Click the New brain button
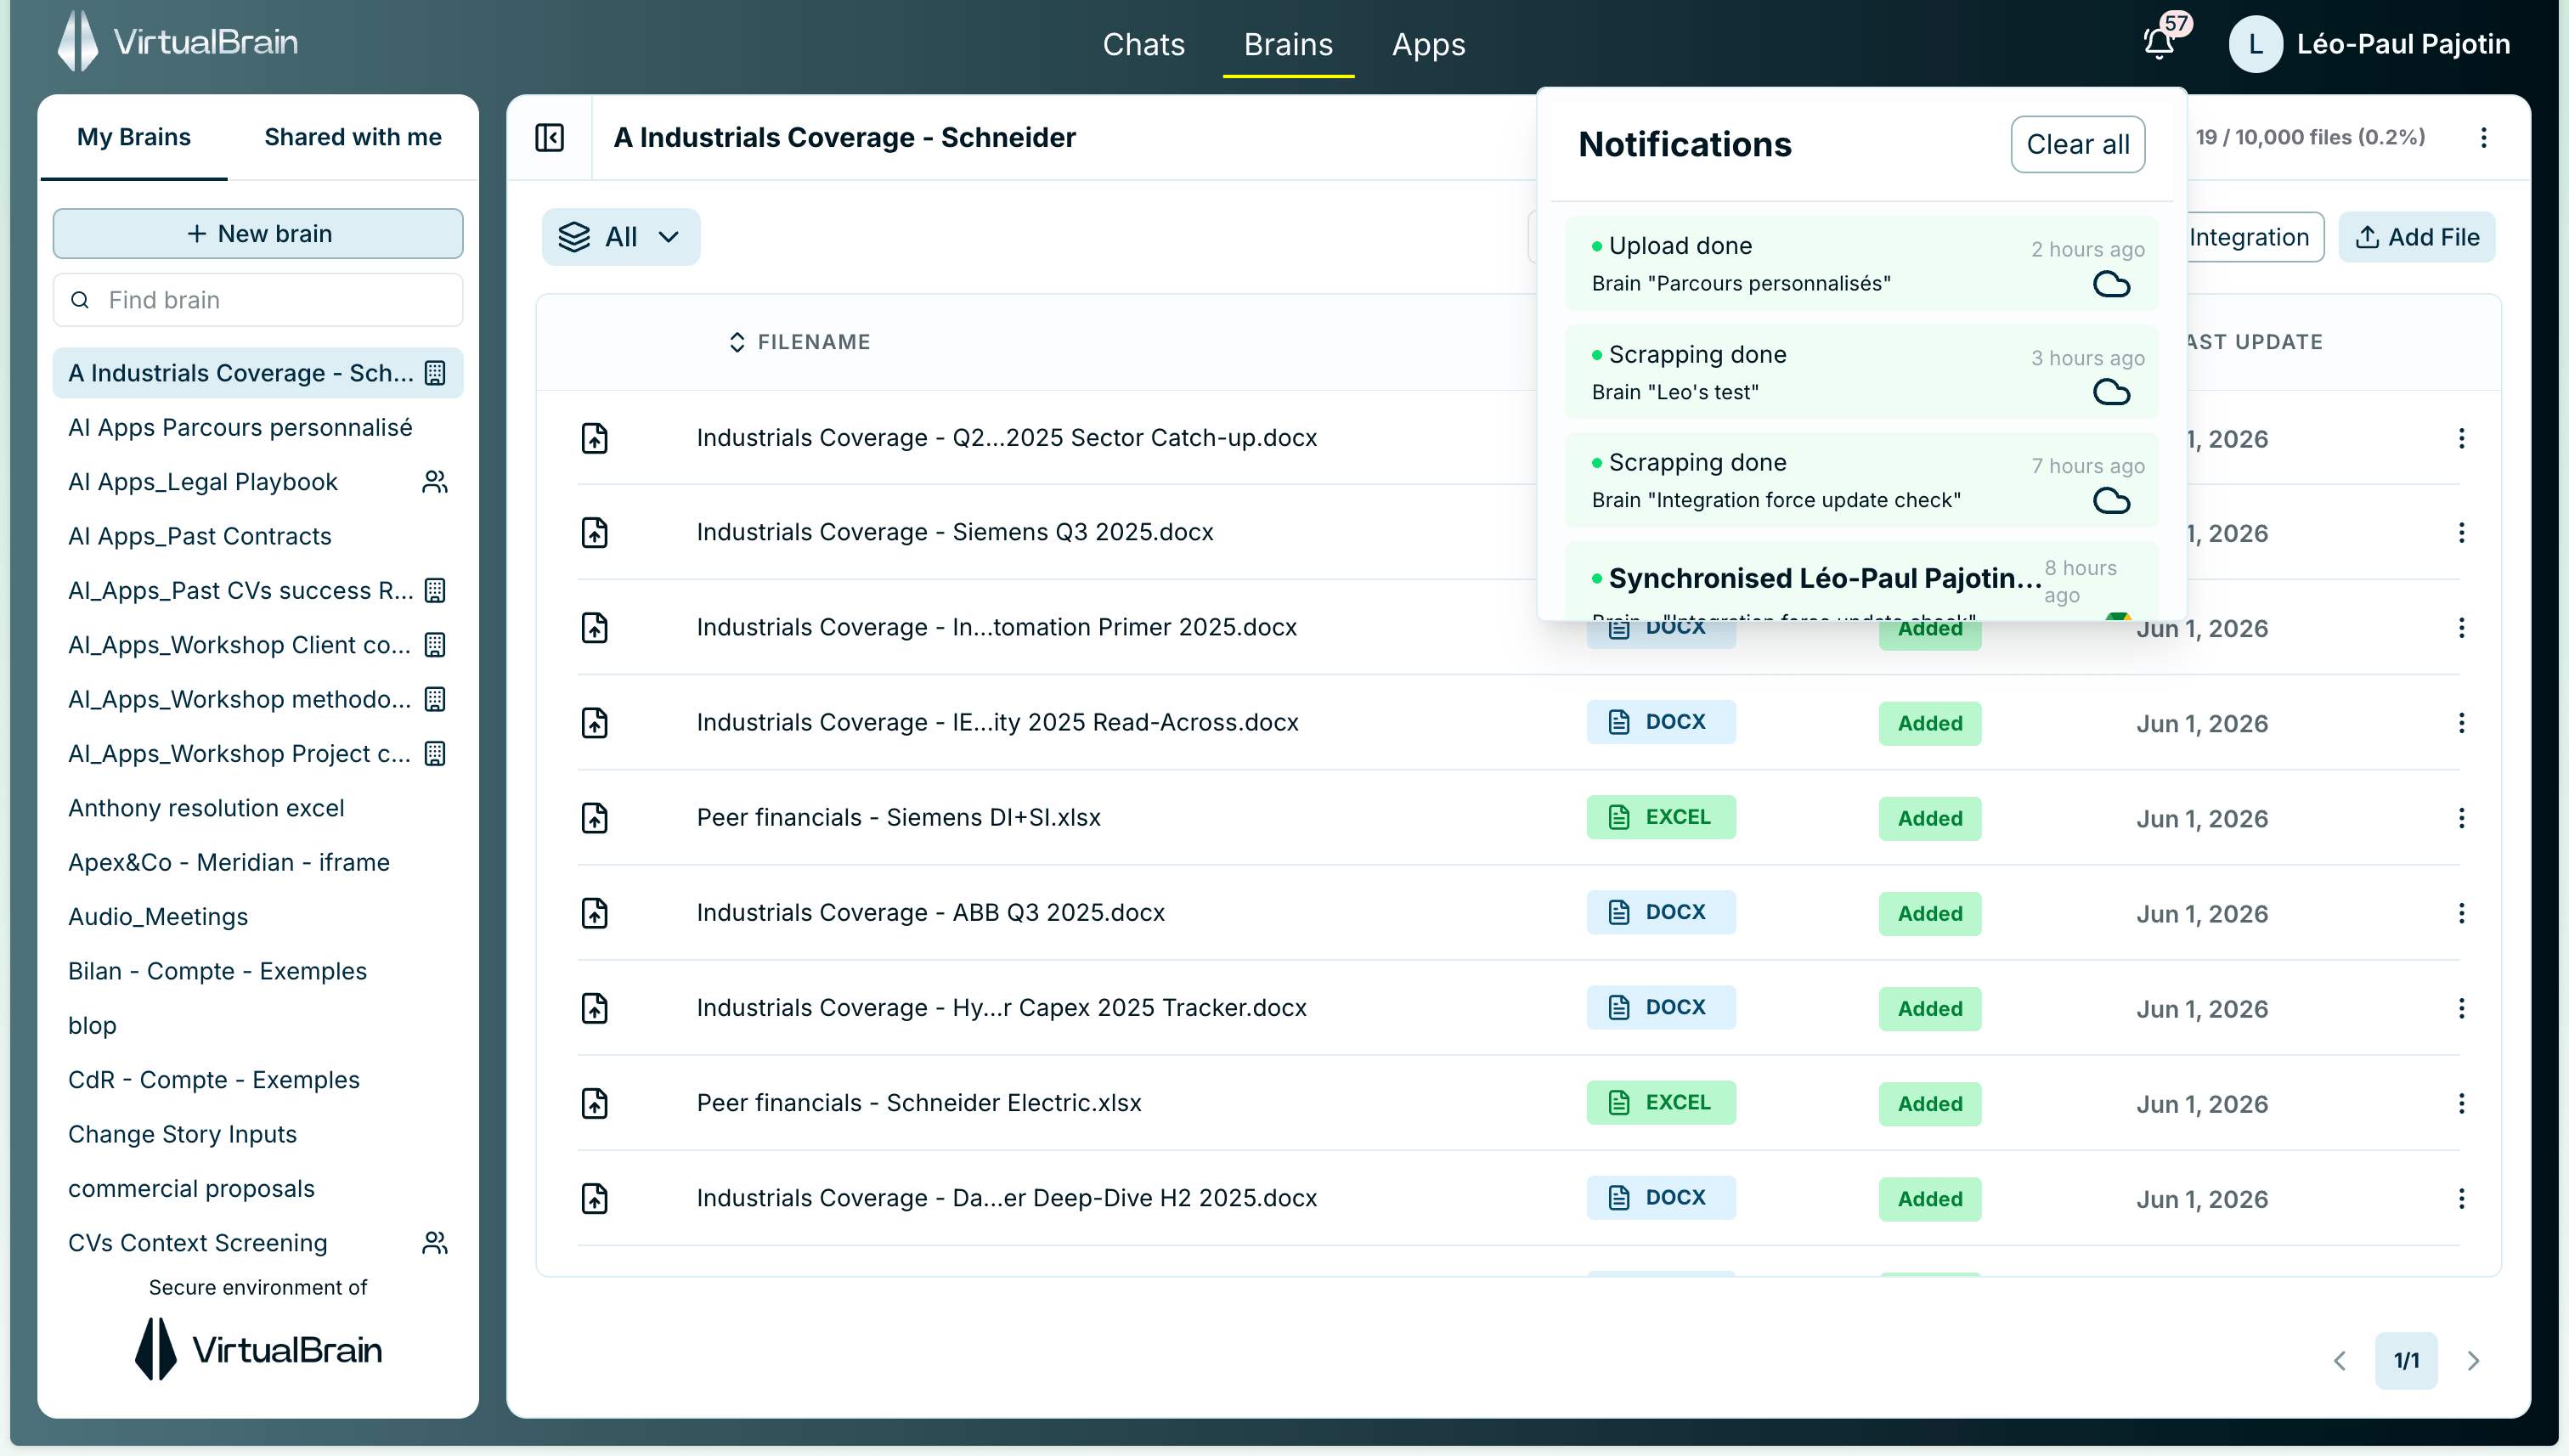Image resolution: width=2569 pixels, height=1456 pixels. tap(258, 234)
